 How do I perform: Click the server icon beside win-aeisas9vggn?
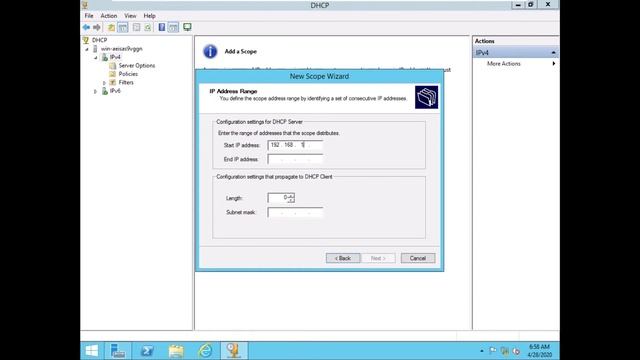click(95, 49)
